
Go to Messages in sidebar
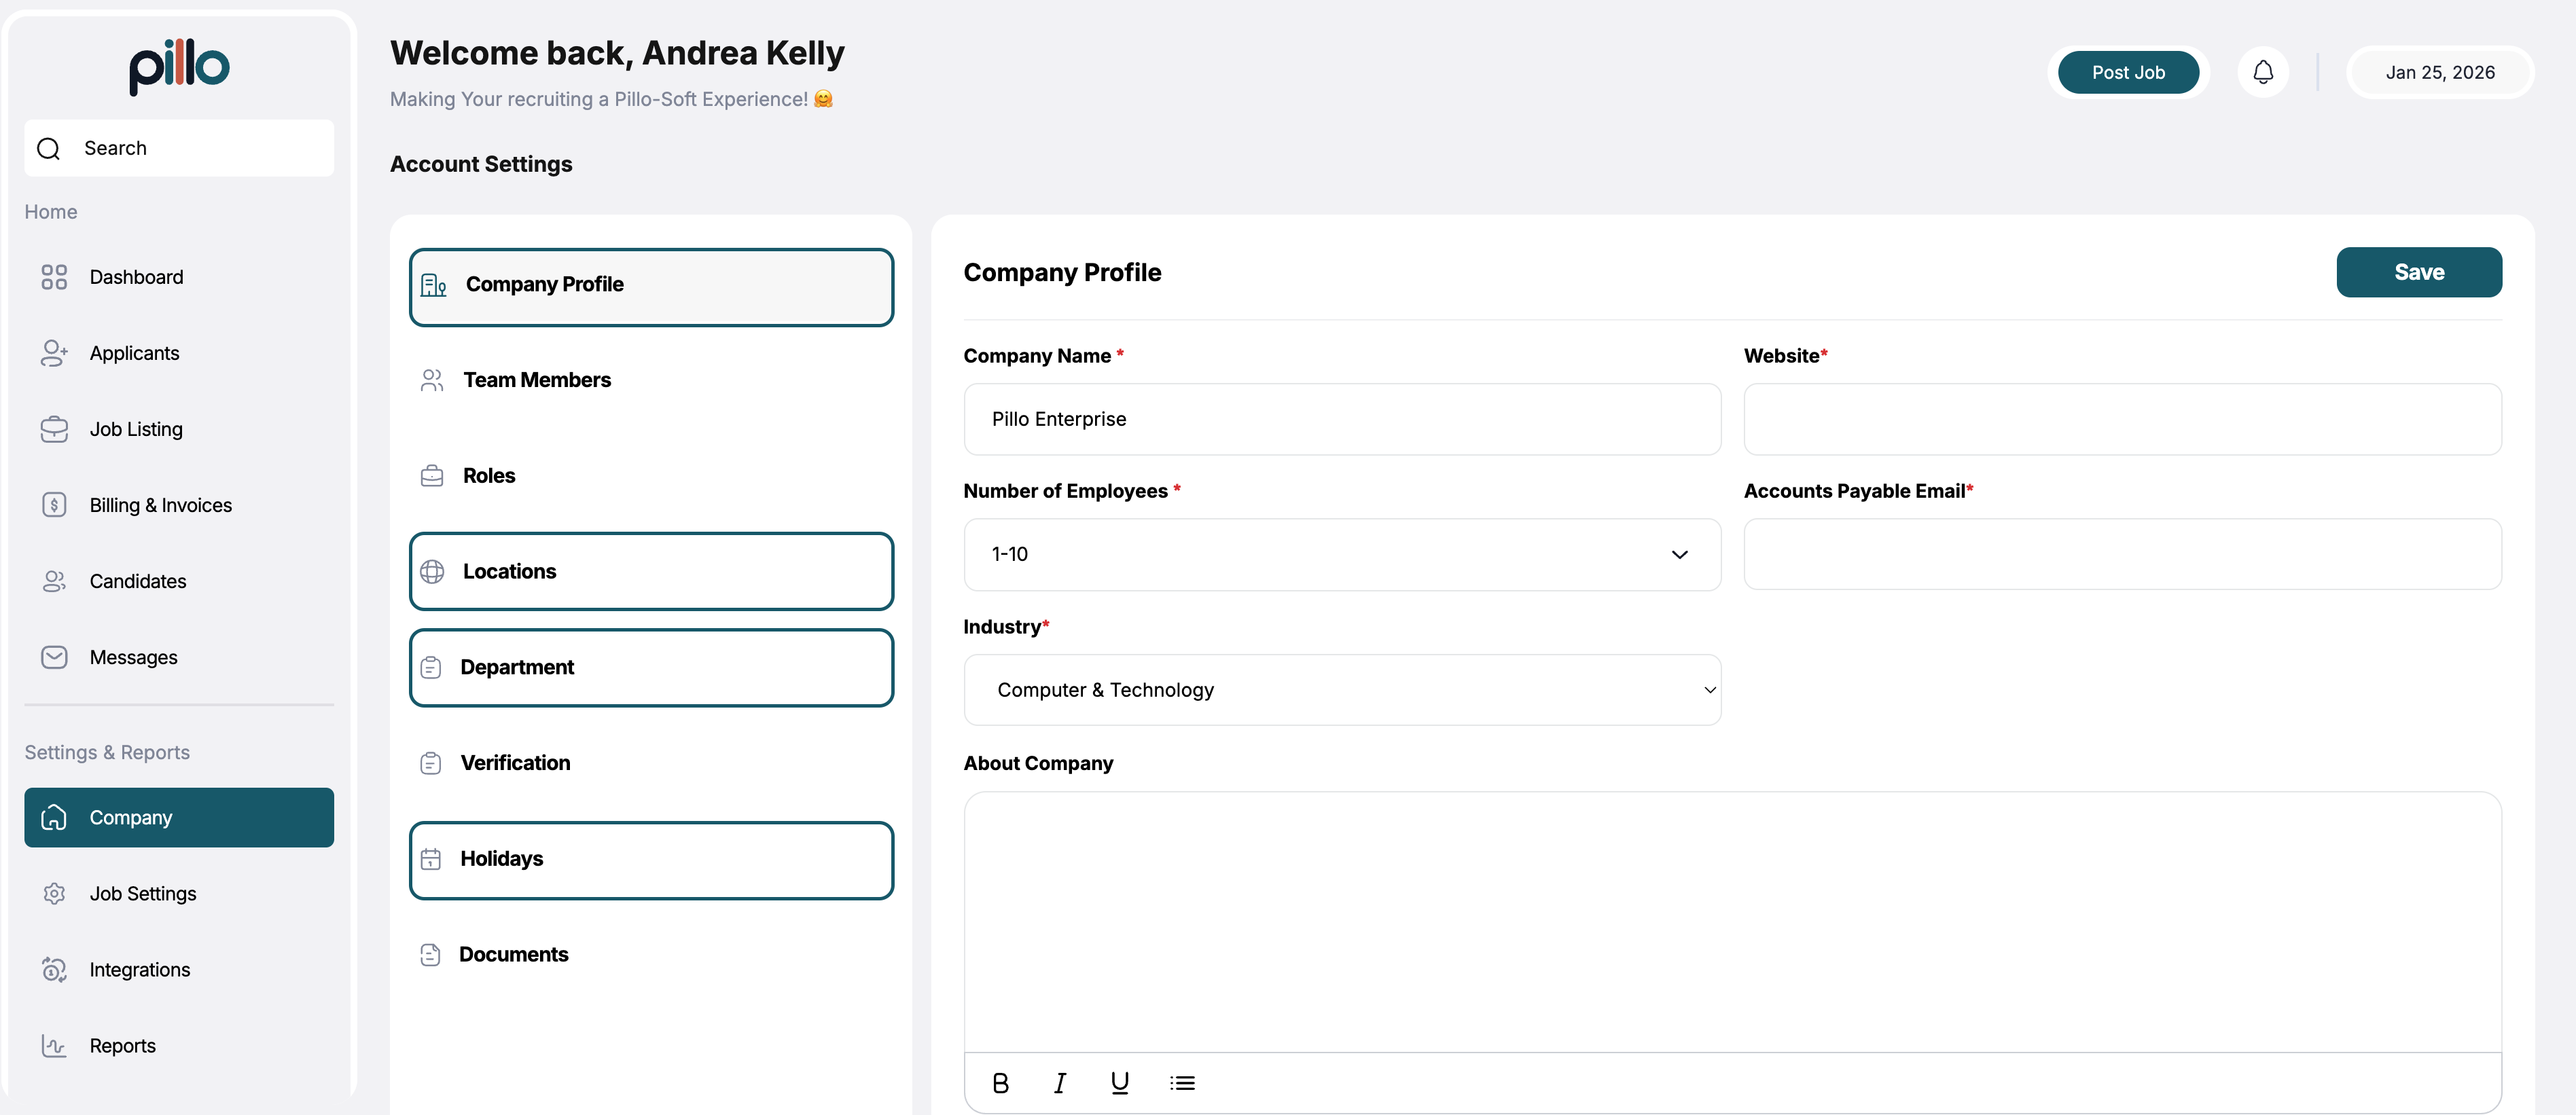179,657
